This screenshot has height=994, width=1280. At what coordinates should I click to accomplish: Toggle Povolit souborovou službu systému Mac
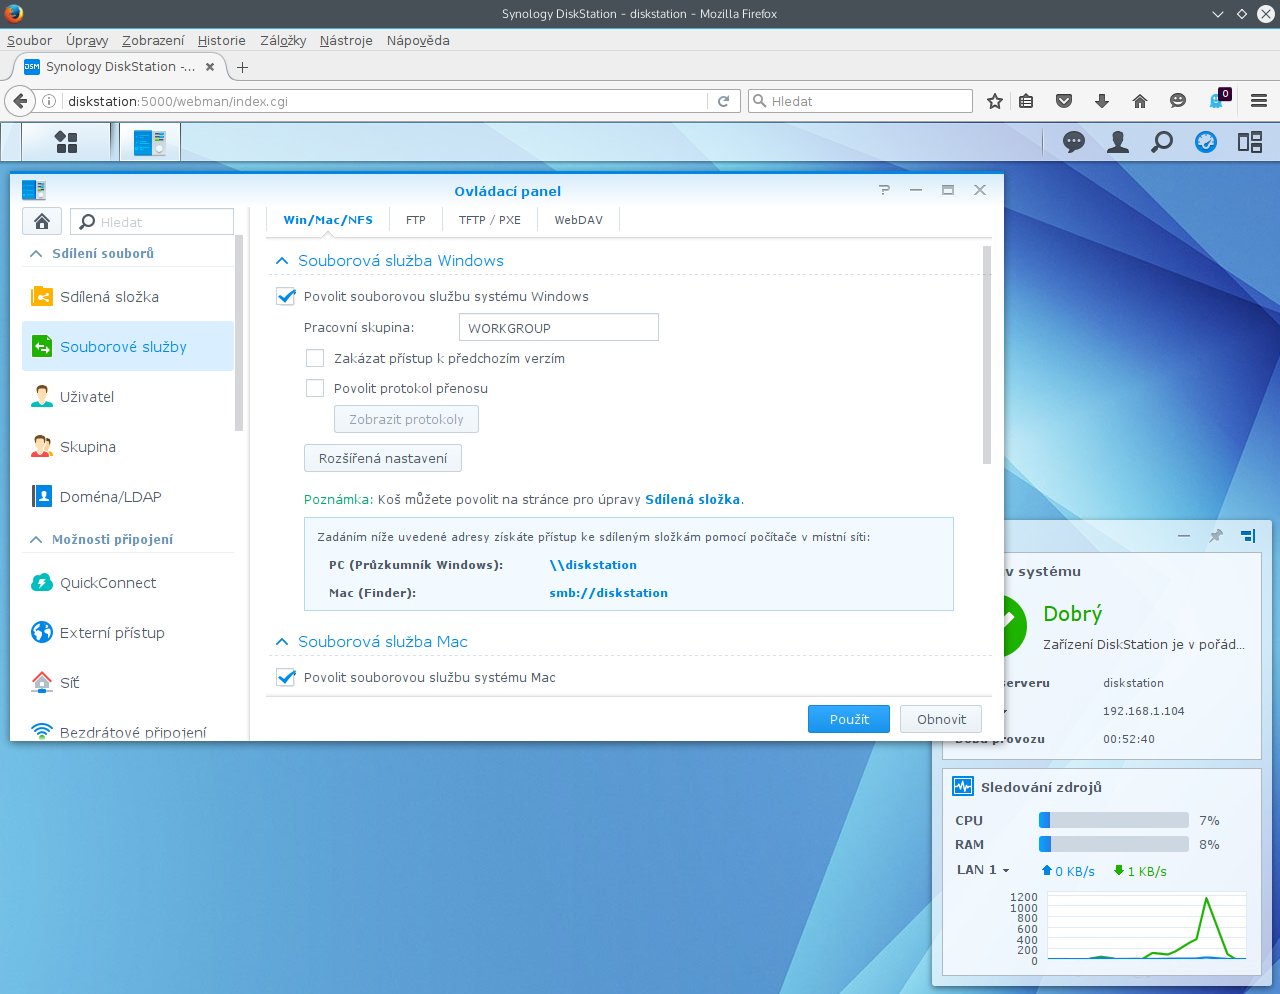coord(286,678)
